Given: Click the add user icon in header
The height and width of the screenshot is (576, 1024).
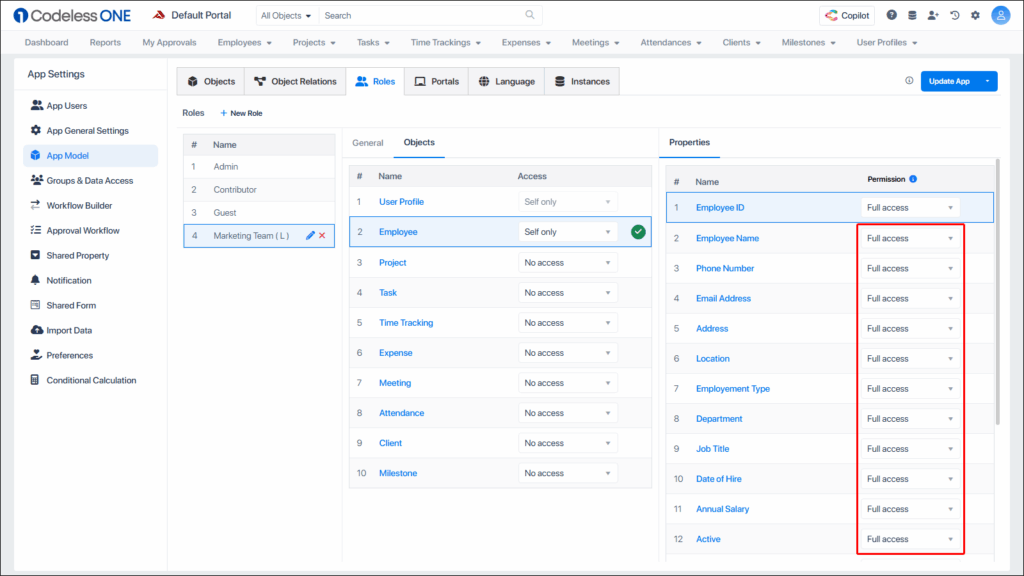Looking at the screenshot, I should click(x=933, y=15).
